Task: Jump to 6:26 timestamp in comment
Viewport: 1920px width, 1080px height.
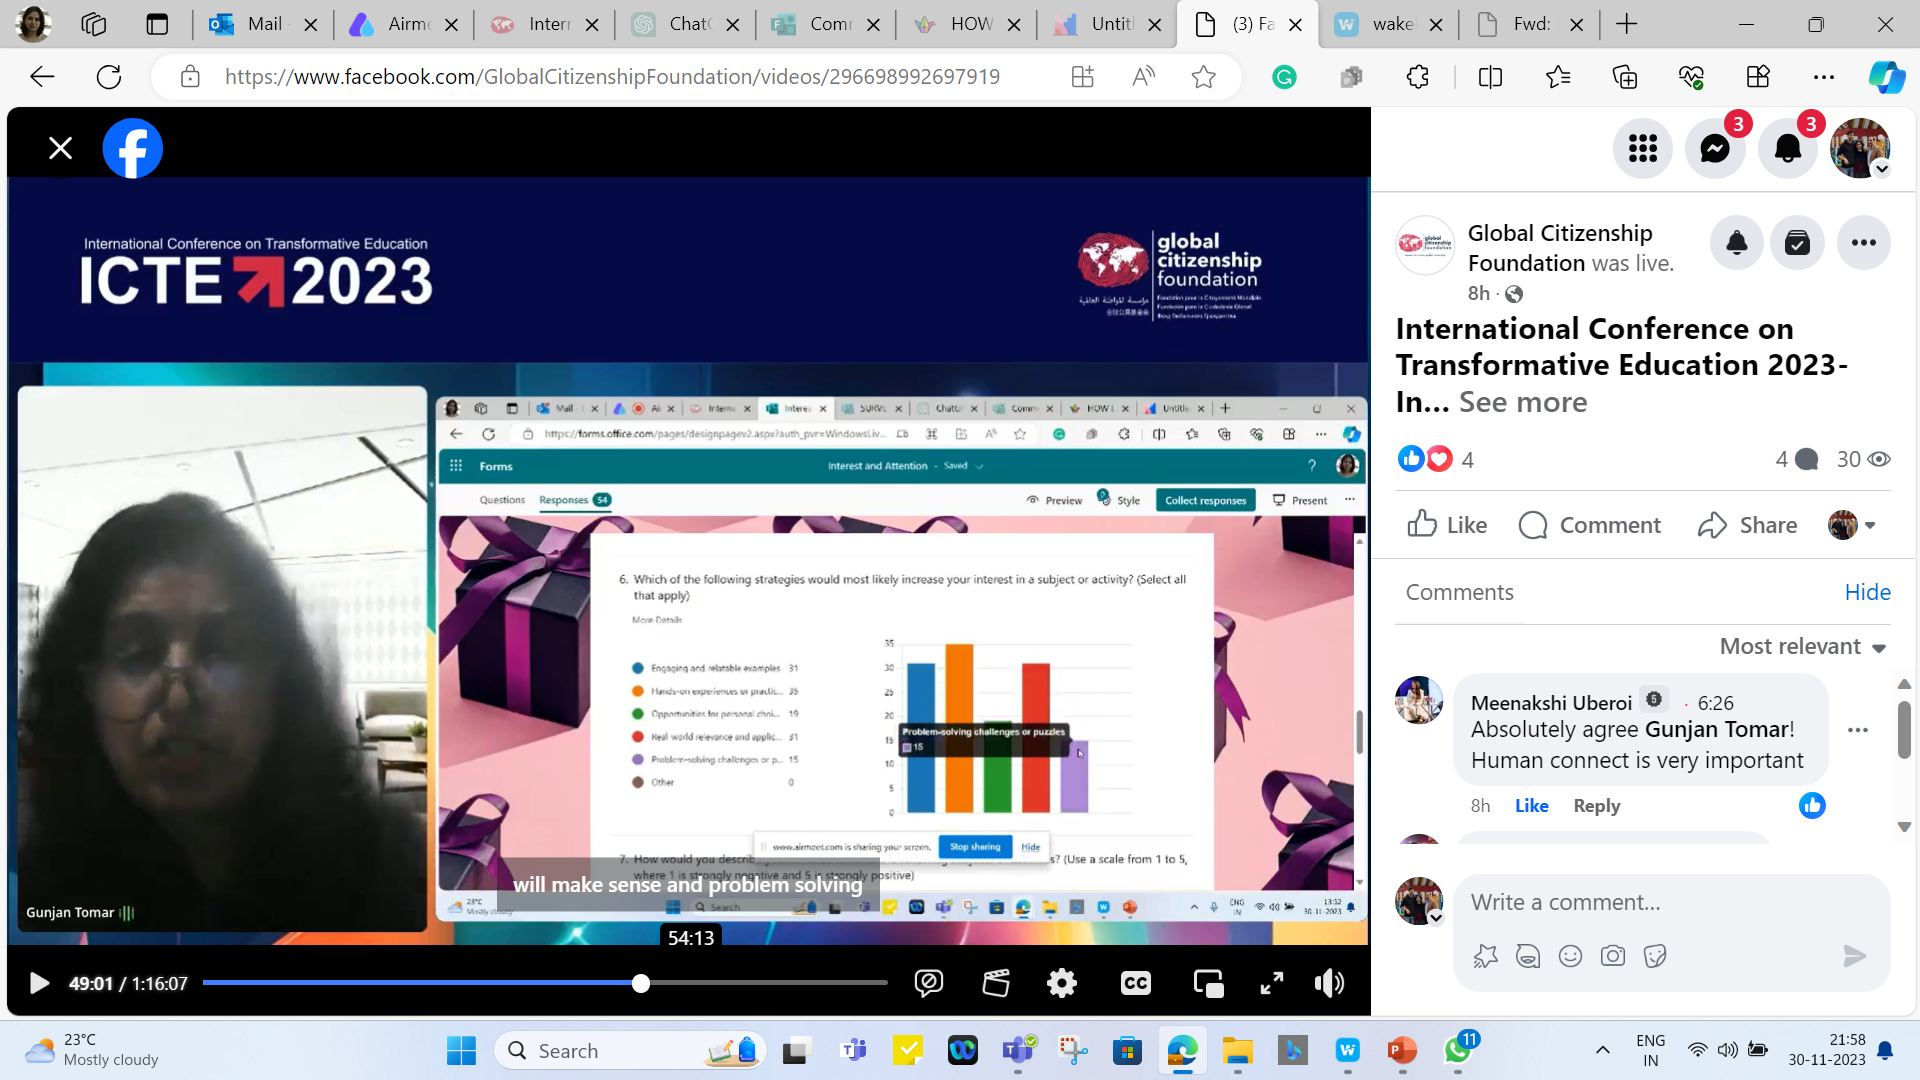Action: point(1715,703)
